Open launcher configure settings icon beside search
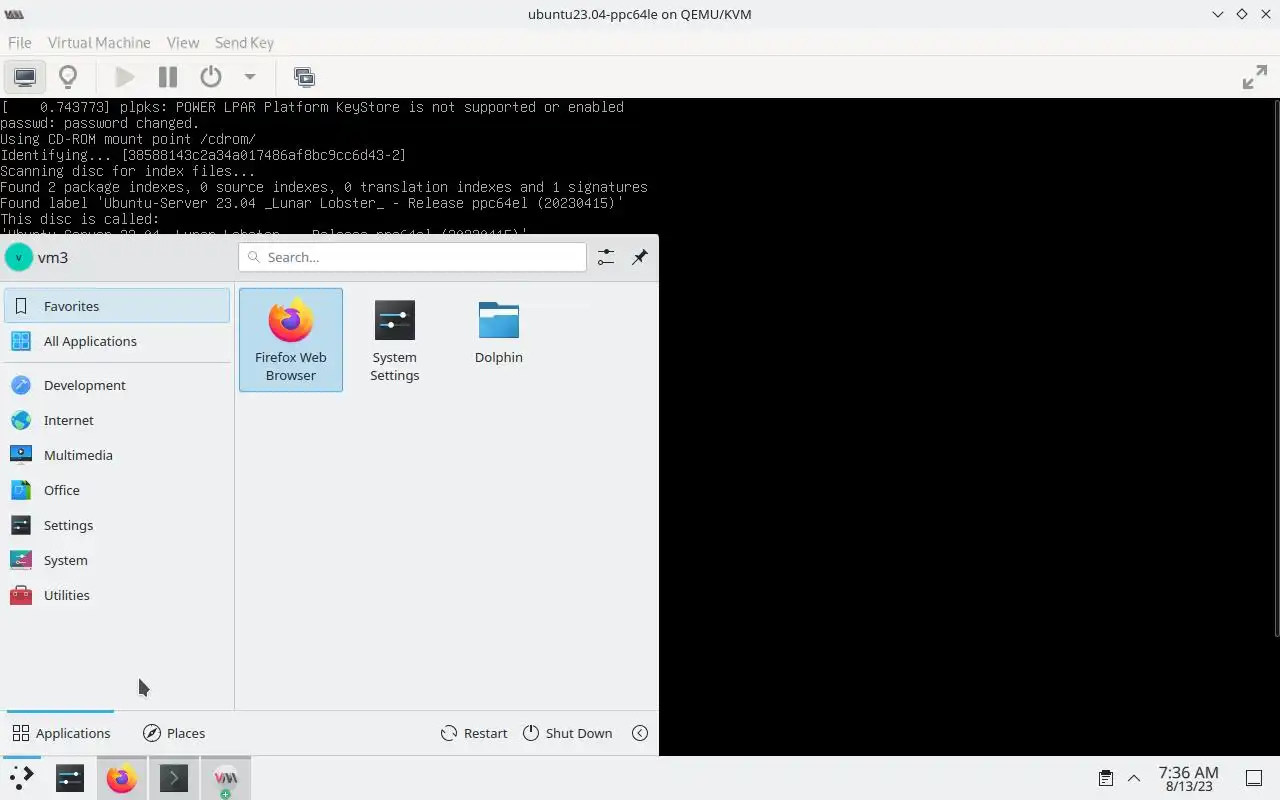The width and height of the screenshot is (1280, 800). 606,257
